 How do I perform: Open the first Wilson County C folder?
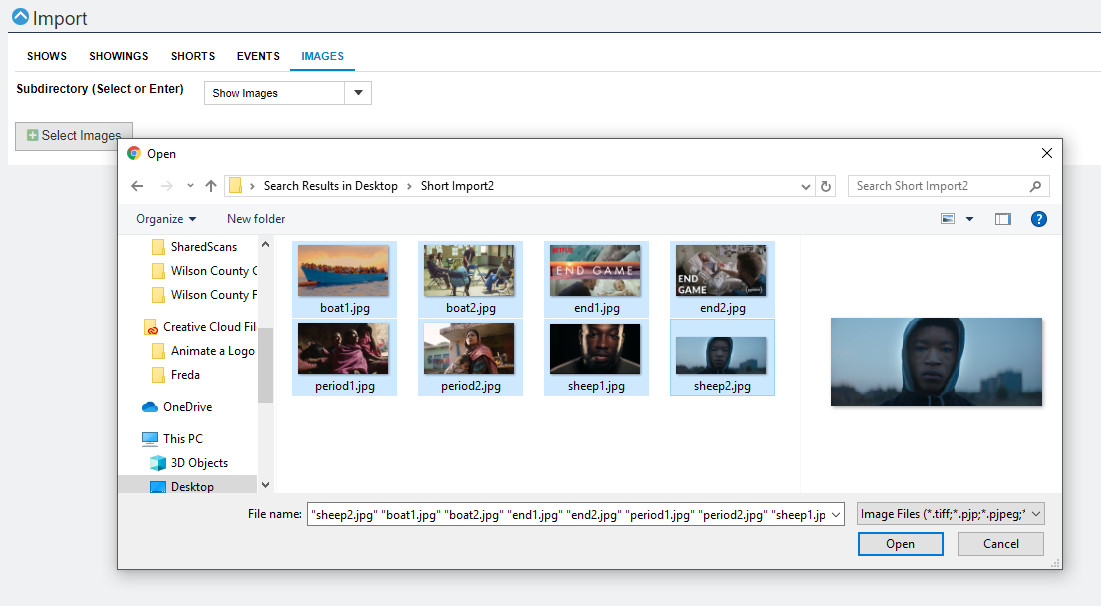tap(205, 271)
